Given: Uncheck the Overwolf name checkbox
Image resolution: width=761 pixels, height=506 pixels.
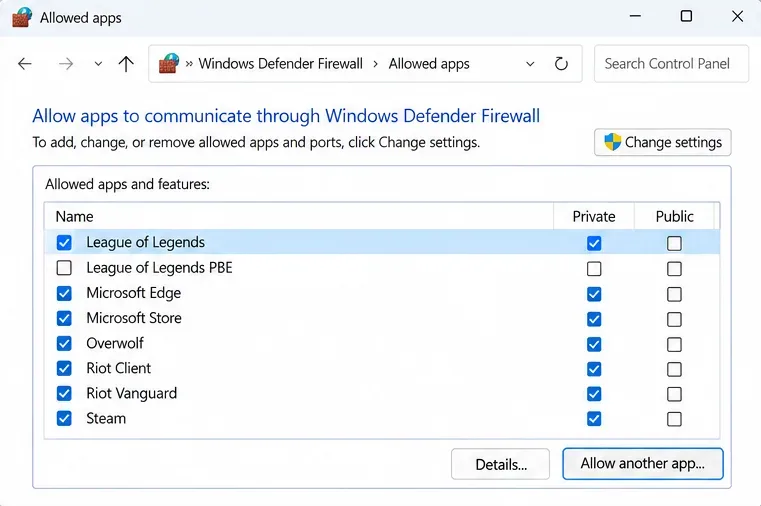Looking at the screenshot, I should pyautogui.click(x=64, y=343).
